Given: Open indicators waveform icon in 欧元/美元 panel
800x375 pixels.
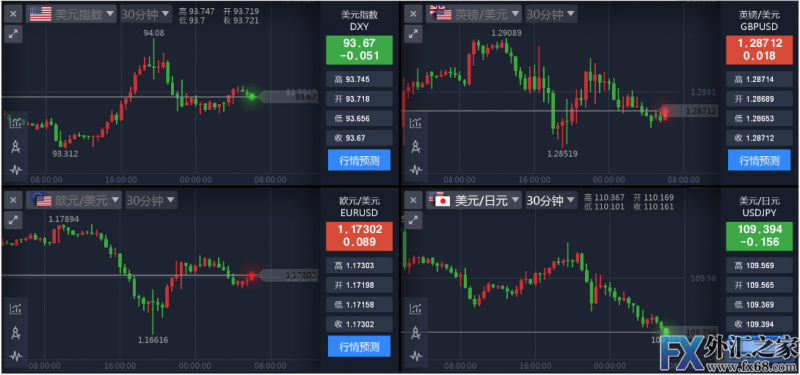Looking at the screenshot, I should point(16,355).
